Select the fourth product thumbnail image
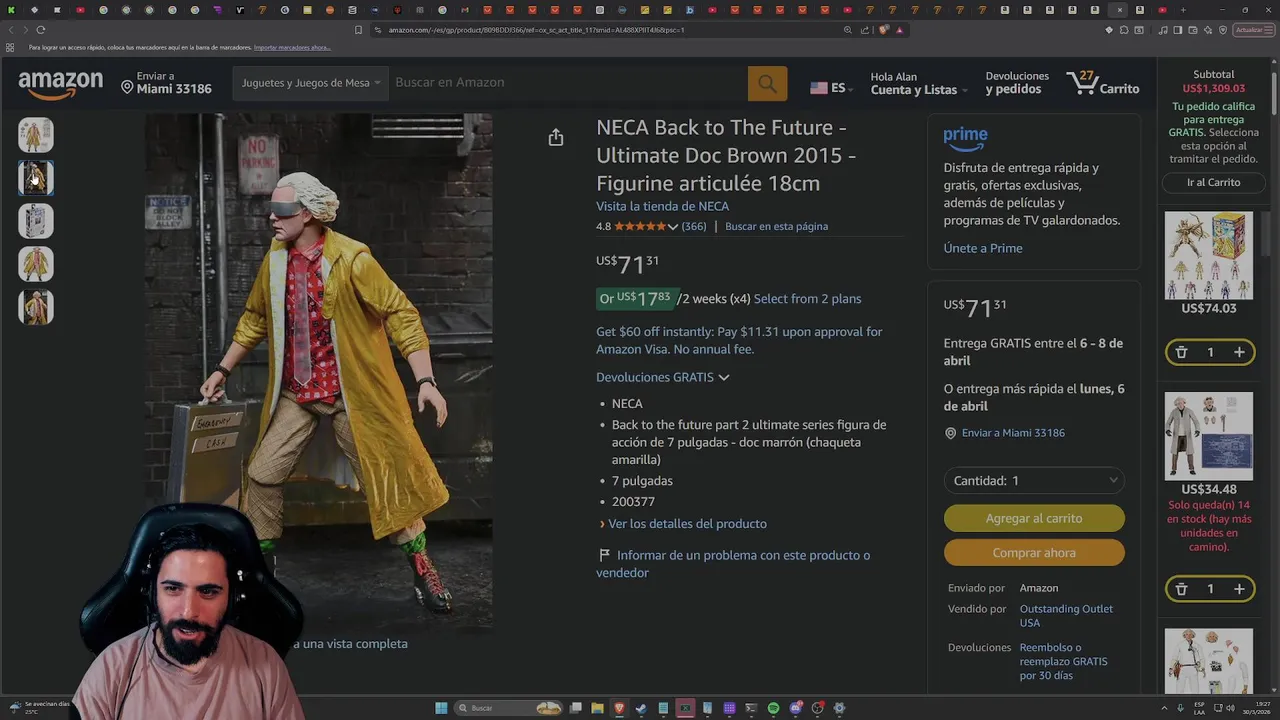Viewport: 1280px width, 720px height. coord(36,264)
